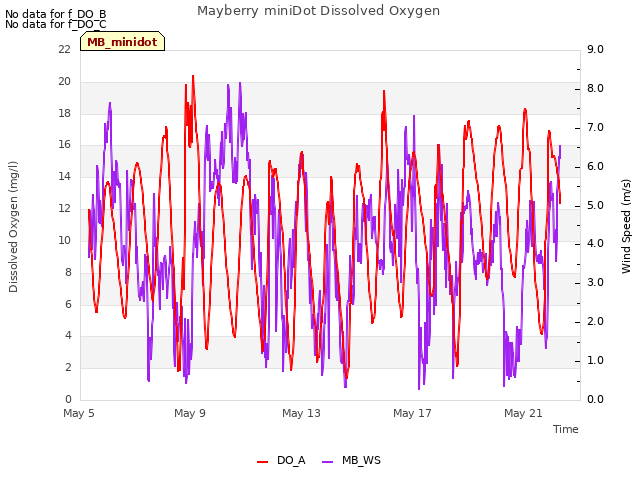Image resolution: width=640 pixels, height=480 pixels.
Task: Click the 0.0 wind speed tick label
Action: [595, 399]
